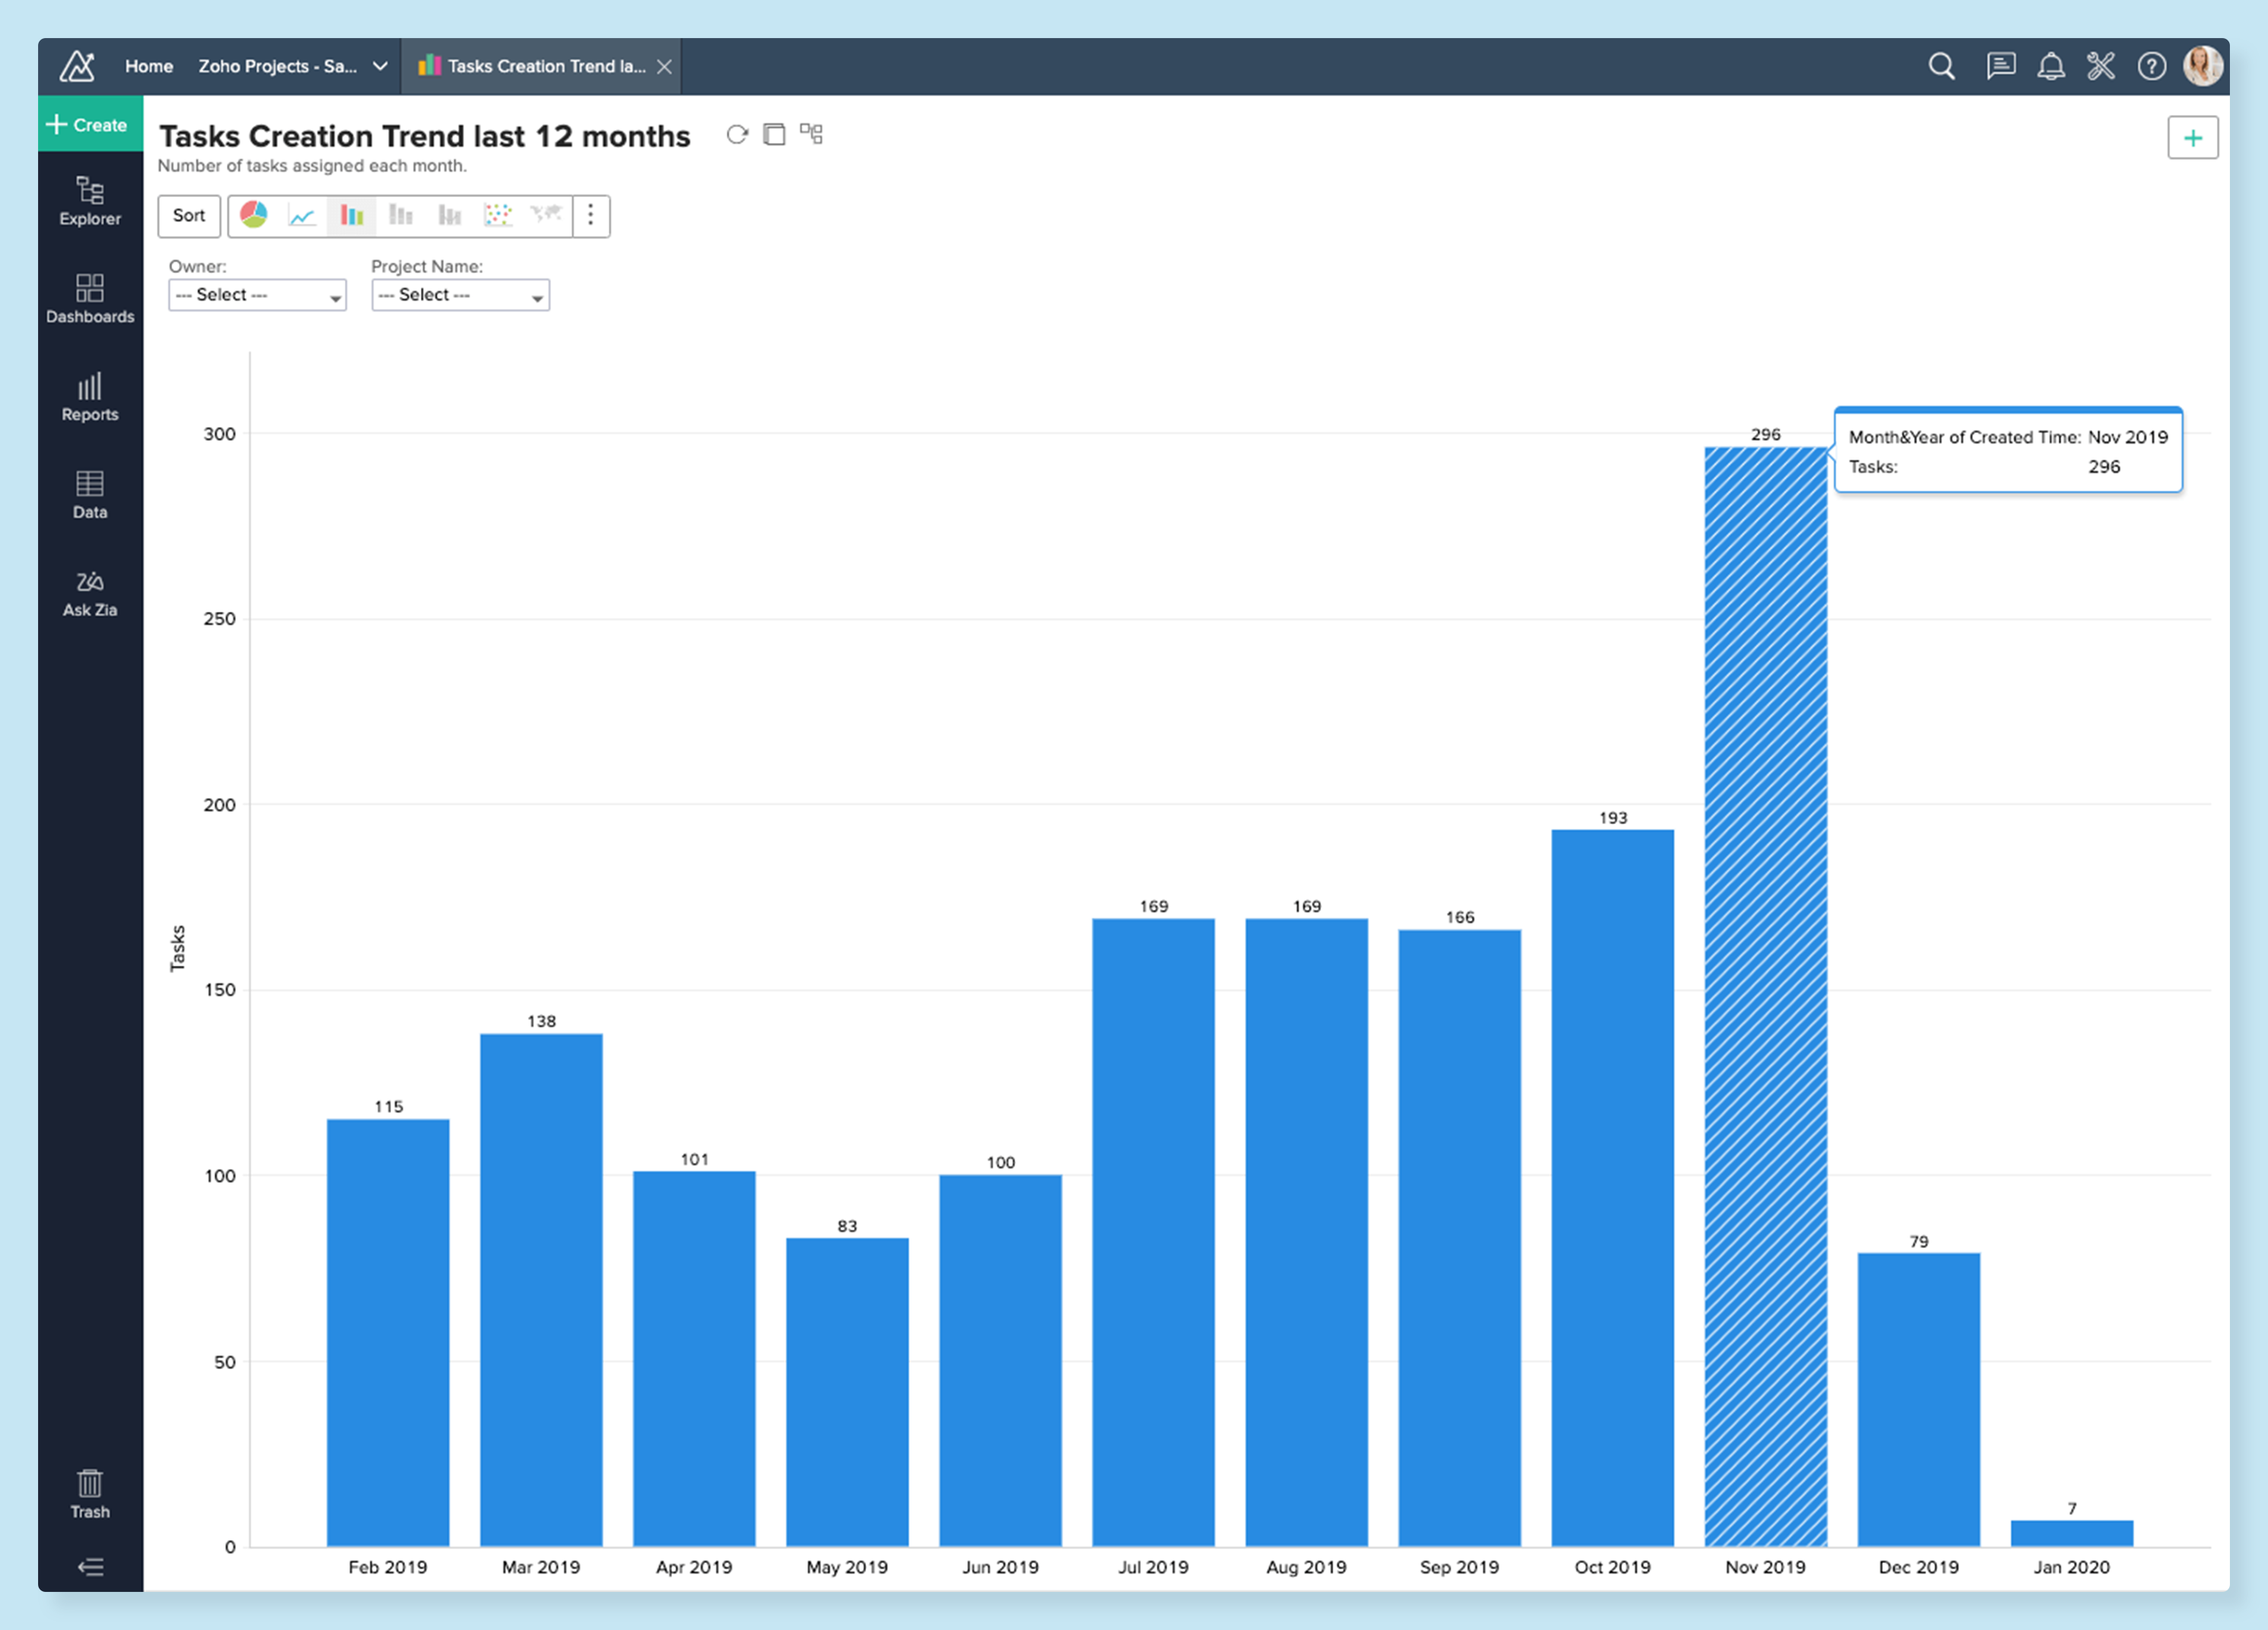This screenshot has width=2268, height=1630.
Task: Close the Tasks Creation Trend tab
Action: point(664,66)
